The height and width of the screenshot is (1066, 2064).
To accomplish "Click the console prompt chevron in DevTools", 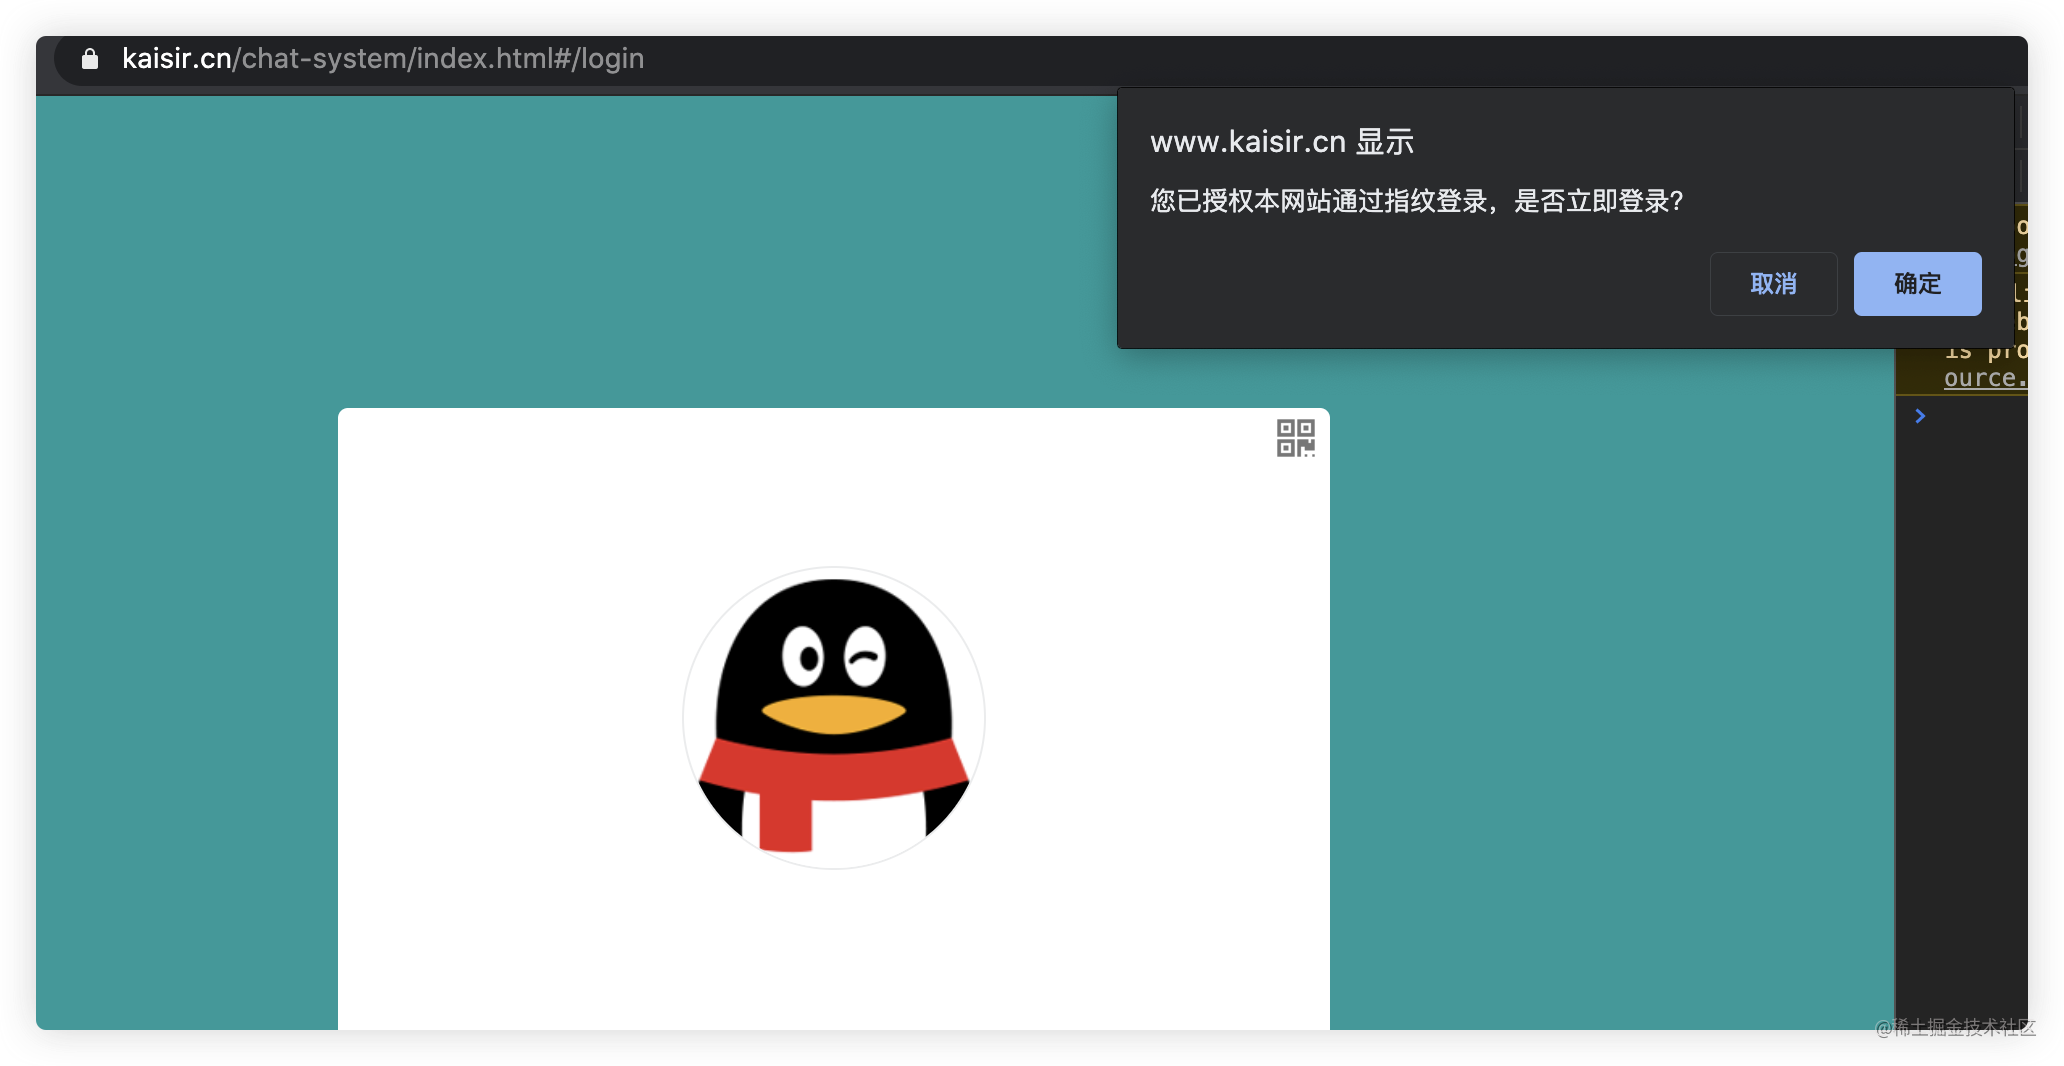I will pos(1920,416).
